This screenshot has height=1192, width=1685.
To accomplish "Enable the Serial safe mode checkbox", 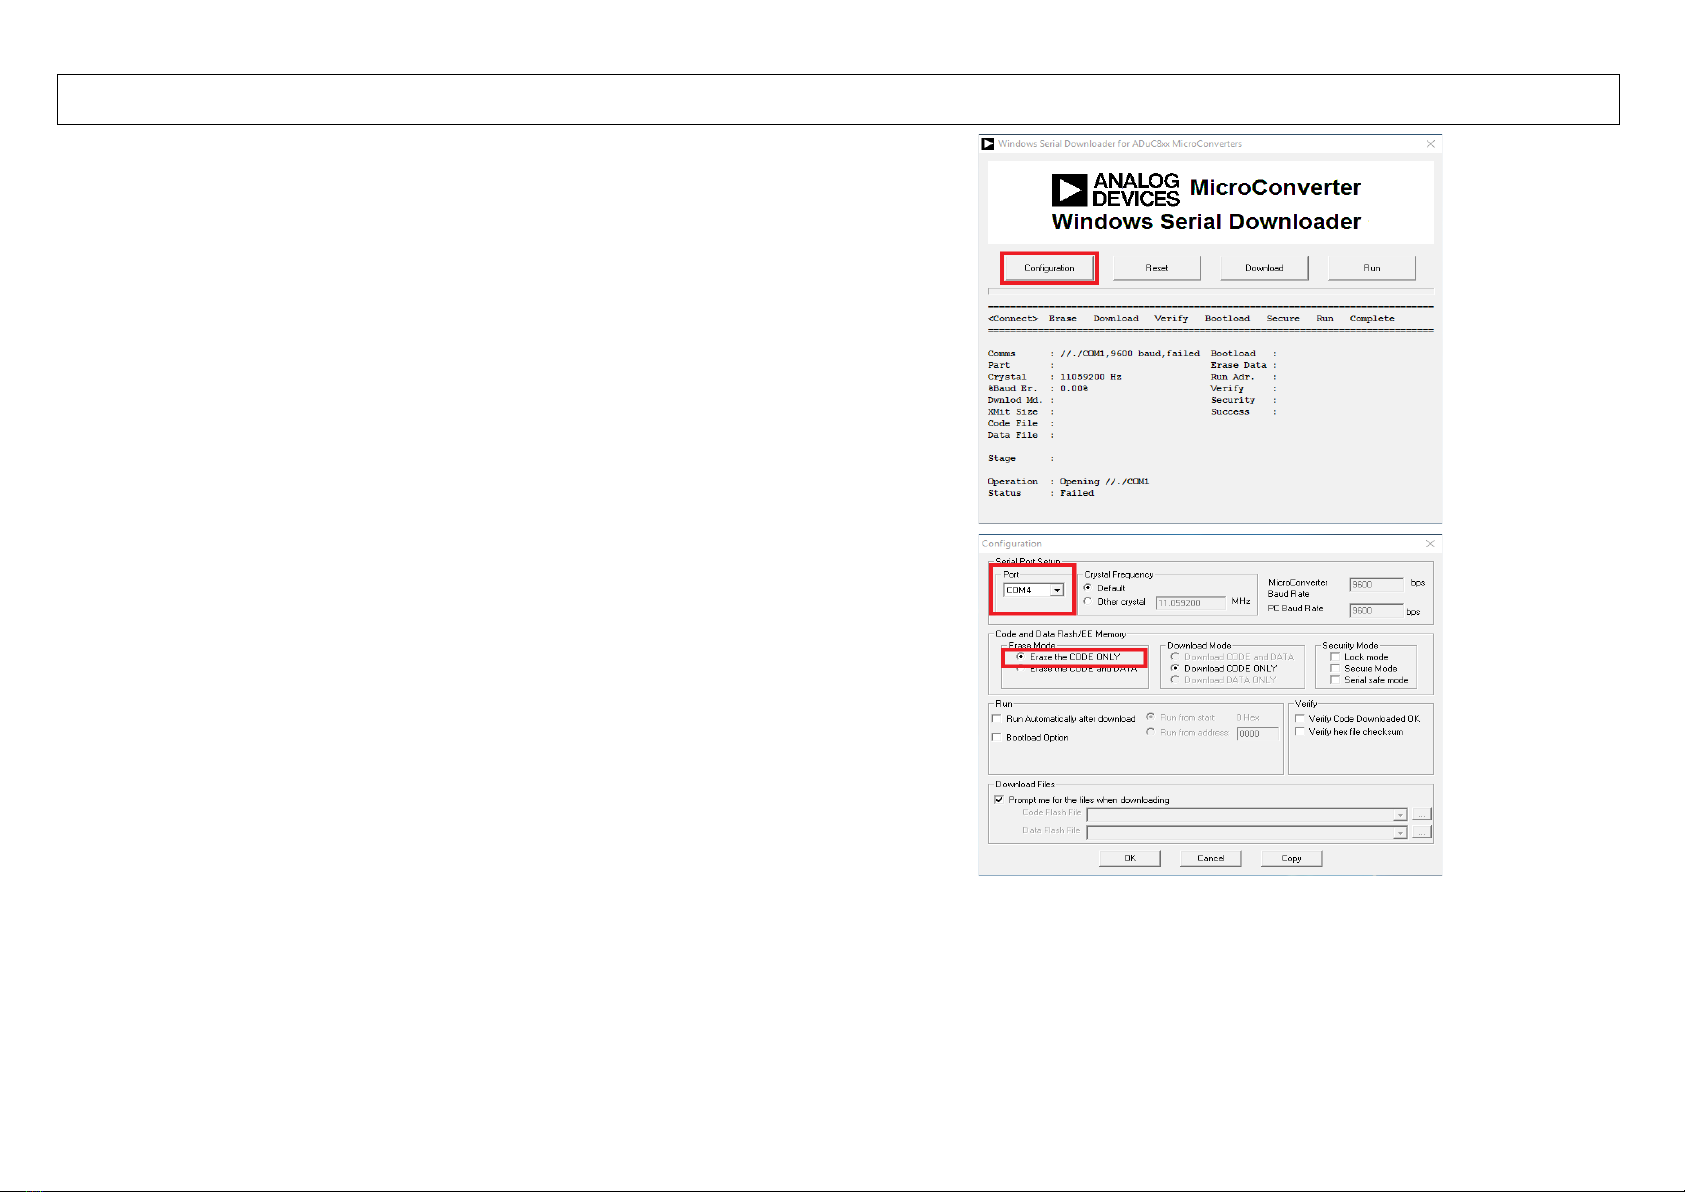I will coord(1335,680).
